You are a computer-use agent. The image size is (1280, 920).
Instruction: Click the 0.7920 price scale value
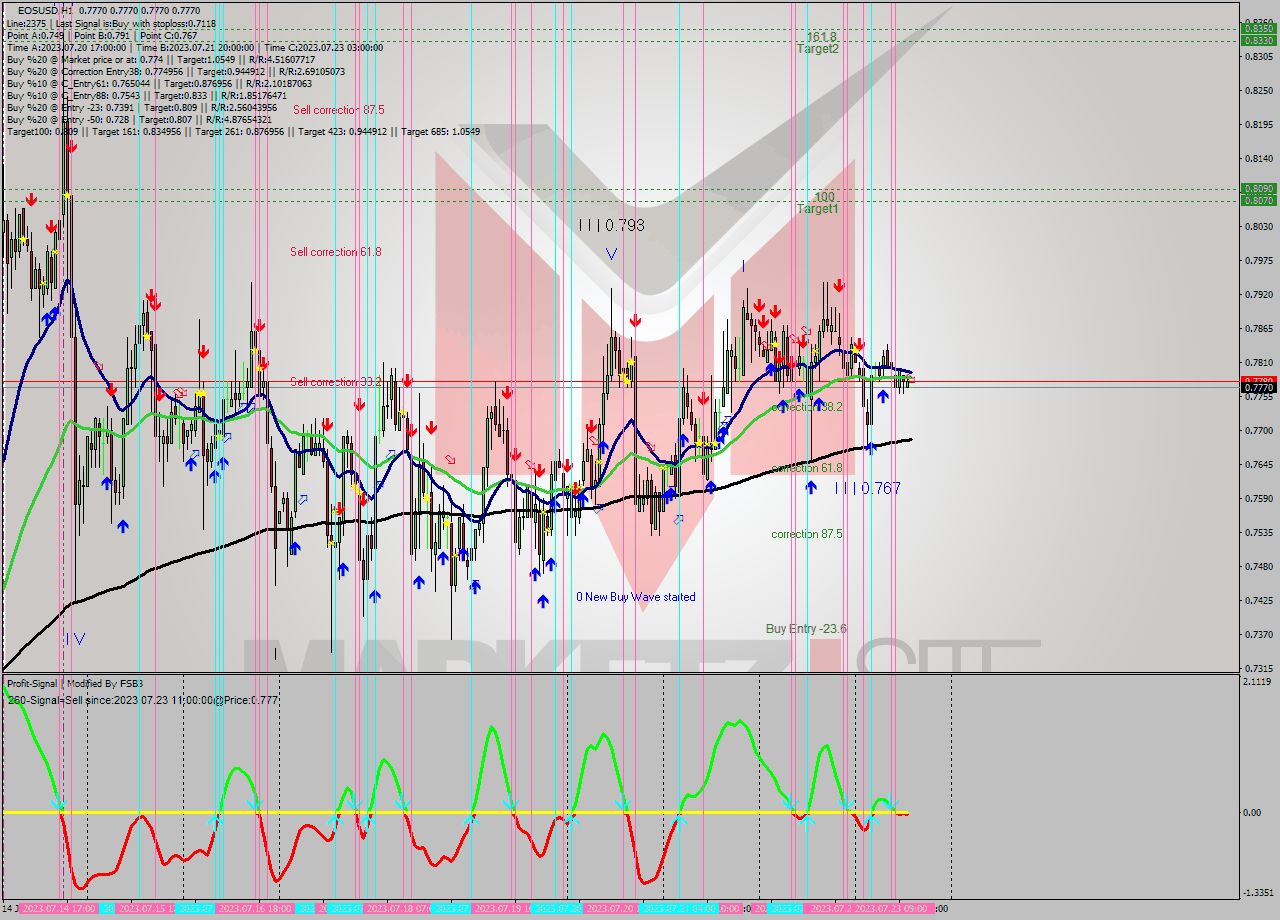click(1258, 295)
